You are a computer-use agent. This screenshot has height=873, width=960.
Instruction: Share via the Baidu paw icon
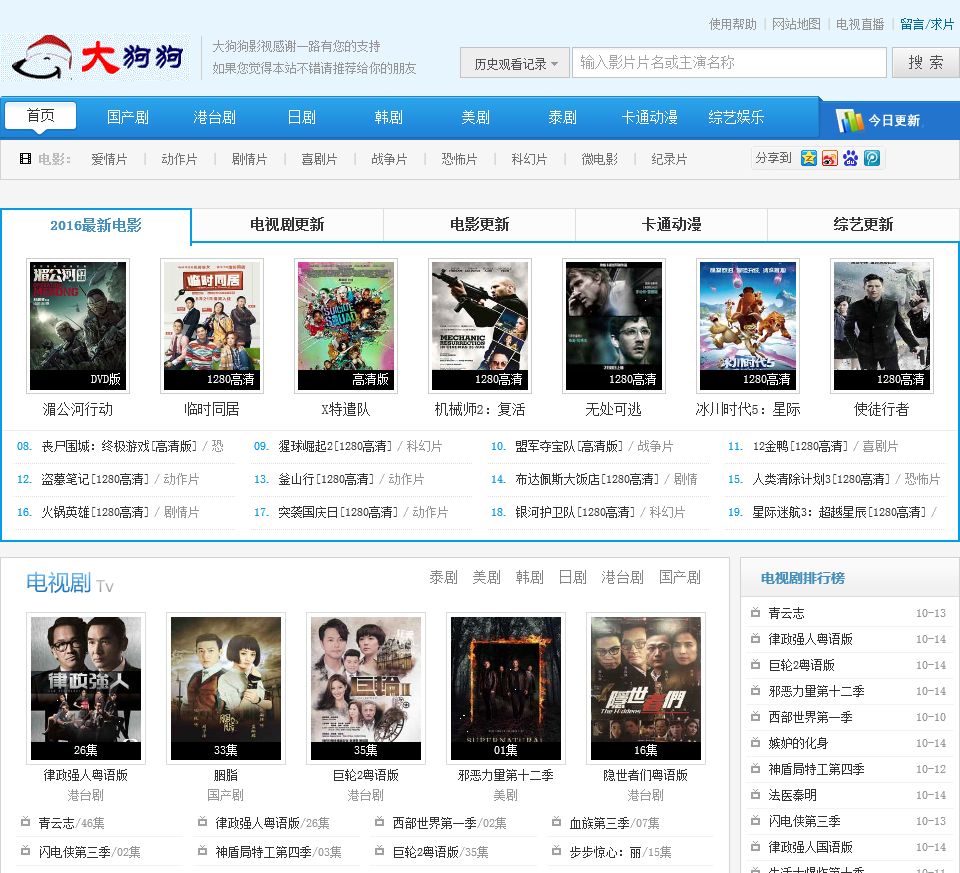[x=850, y=159]
